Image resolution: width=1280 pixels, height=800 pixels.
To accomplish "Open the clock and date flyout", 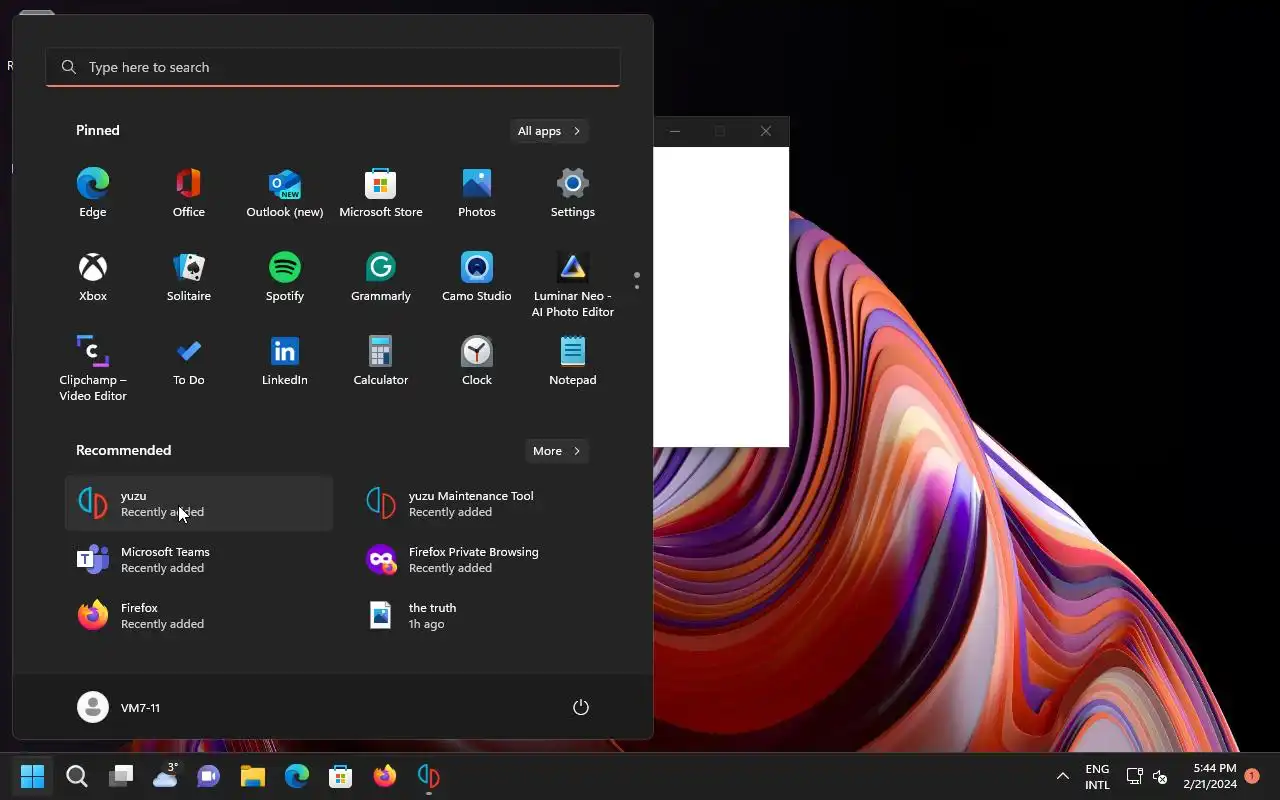I will tap(1210, 776).
